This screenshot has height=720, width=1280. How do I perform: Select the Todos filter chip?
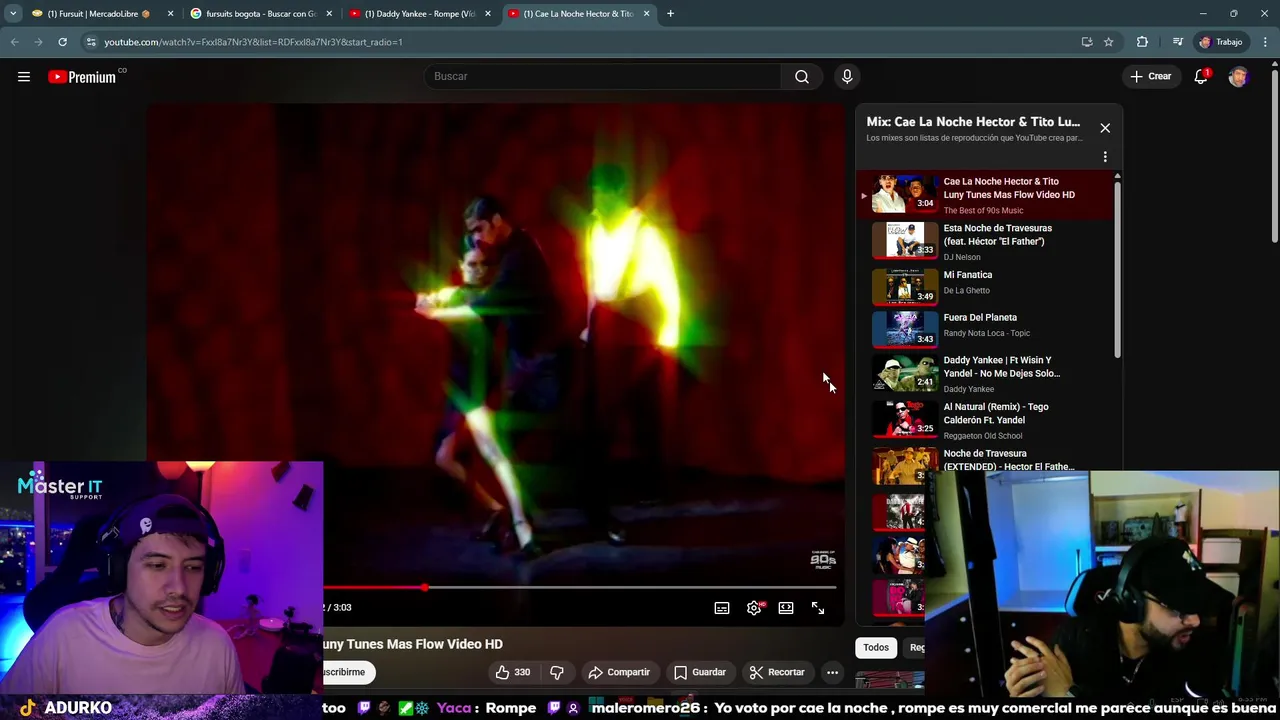[x=876, y=648]
